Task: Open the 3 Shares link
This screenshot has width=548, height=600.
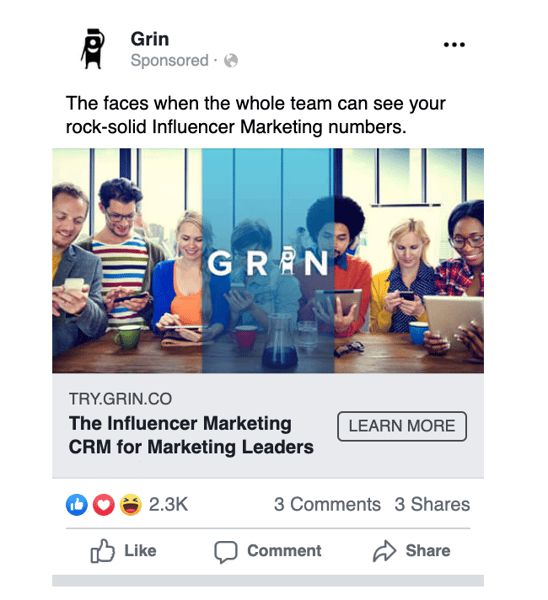Action: coord(432,504)
